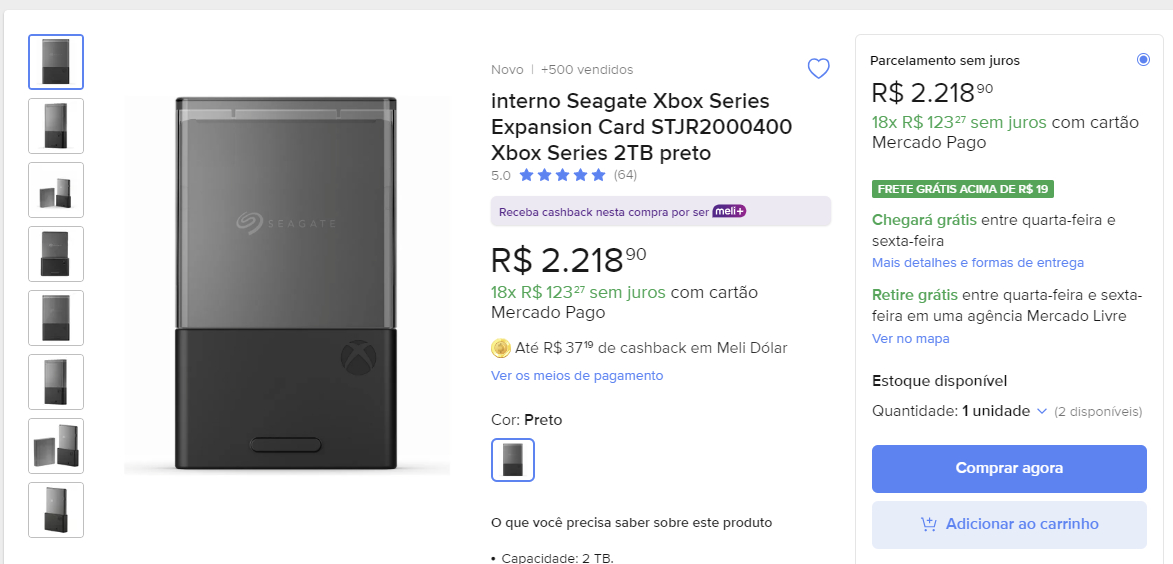The height and width of the screenshot is (564, 1173).
Task: Click the Frete grátis green badge
Action: point(963,189)
